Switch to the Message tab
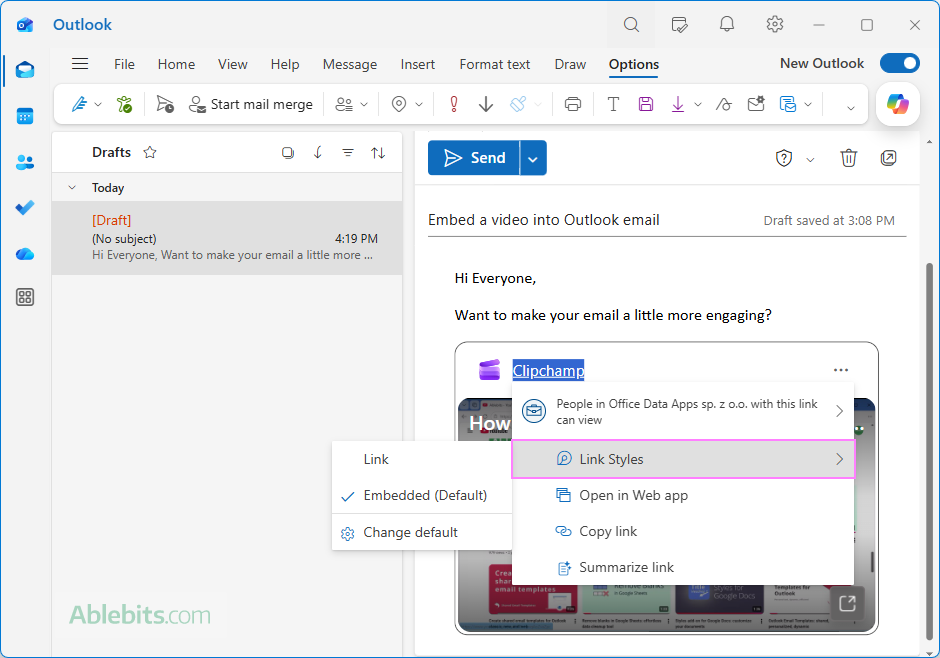Viewport: 940px width, 658px height. (x=350, y=64)
